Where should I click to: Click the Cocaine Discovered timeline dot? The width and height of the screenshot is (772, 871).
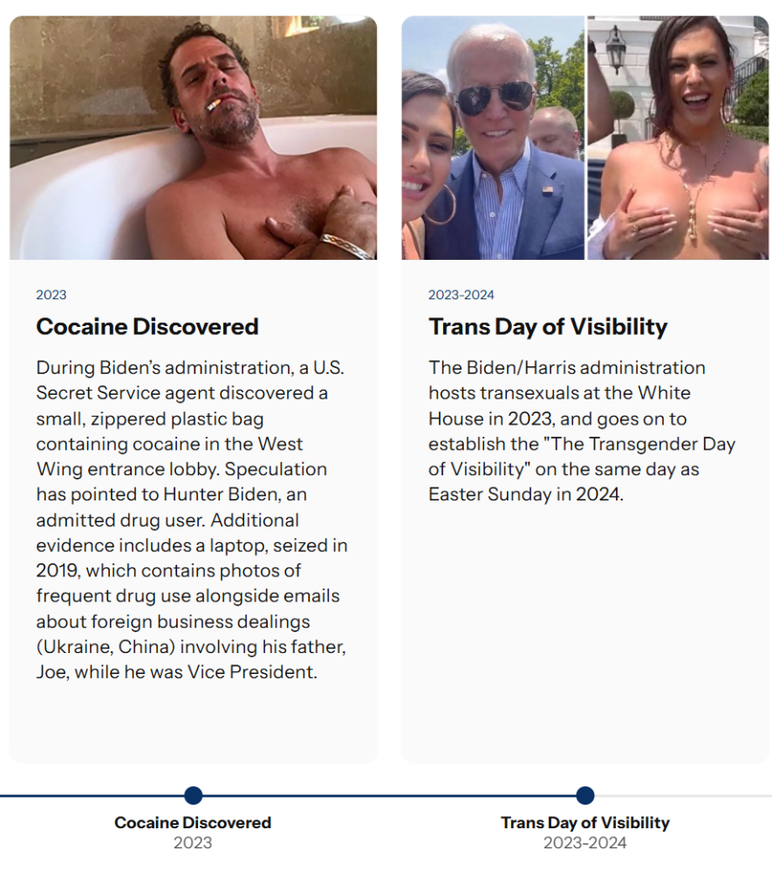click(191, 796)
